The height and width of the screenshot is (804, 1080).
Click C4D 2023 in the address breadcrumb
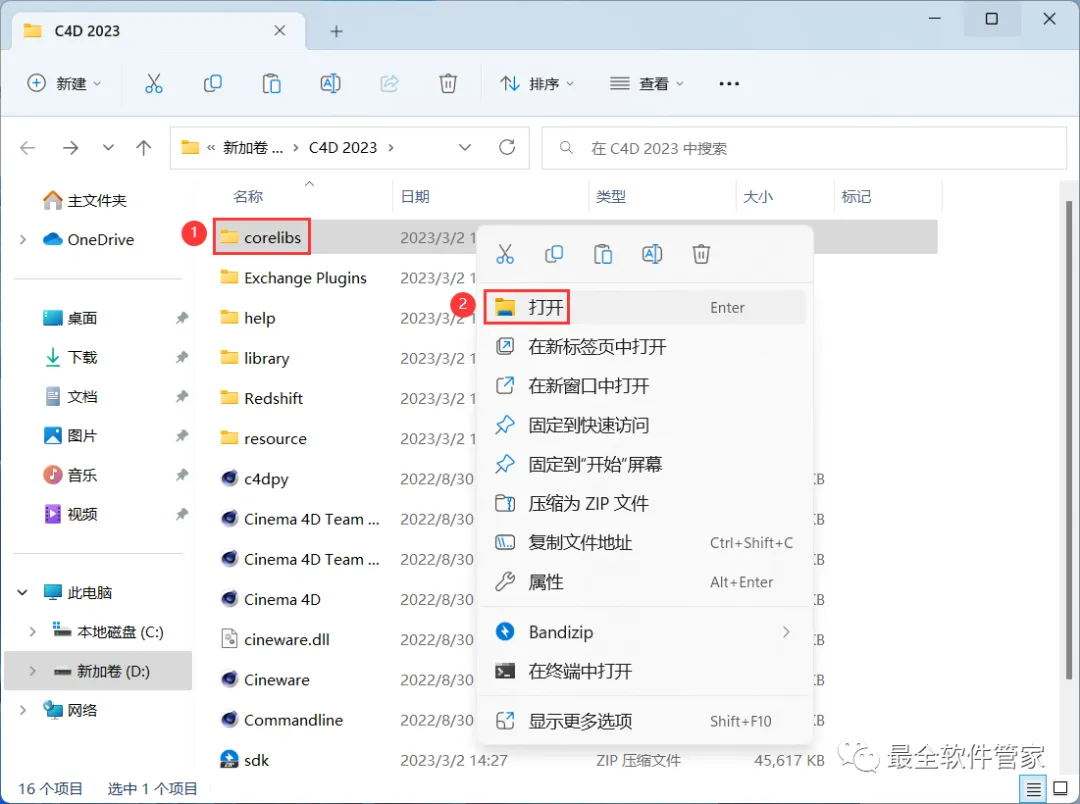coord(343,147)
